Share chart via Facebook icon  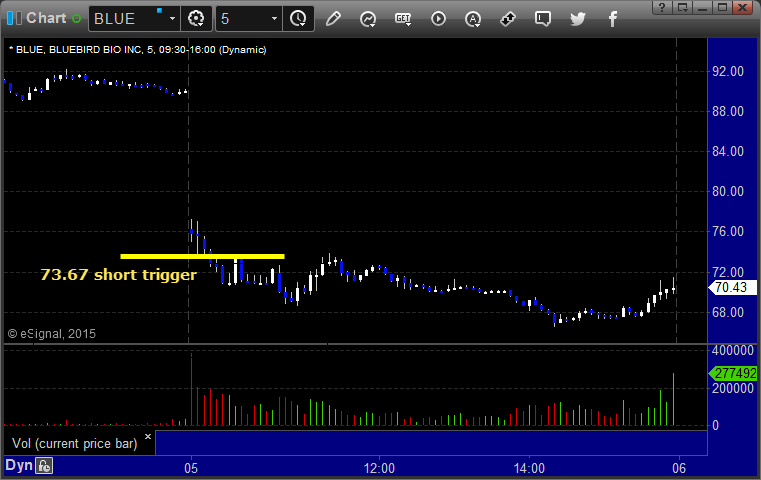click(612, 19)
